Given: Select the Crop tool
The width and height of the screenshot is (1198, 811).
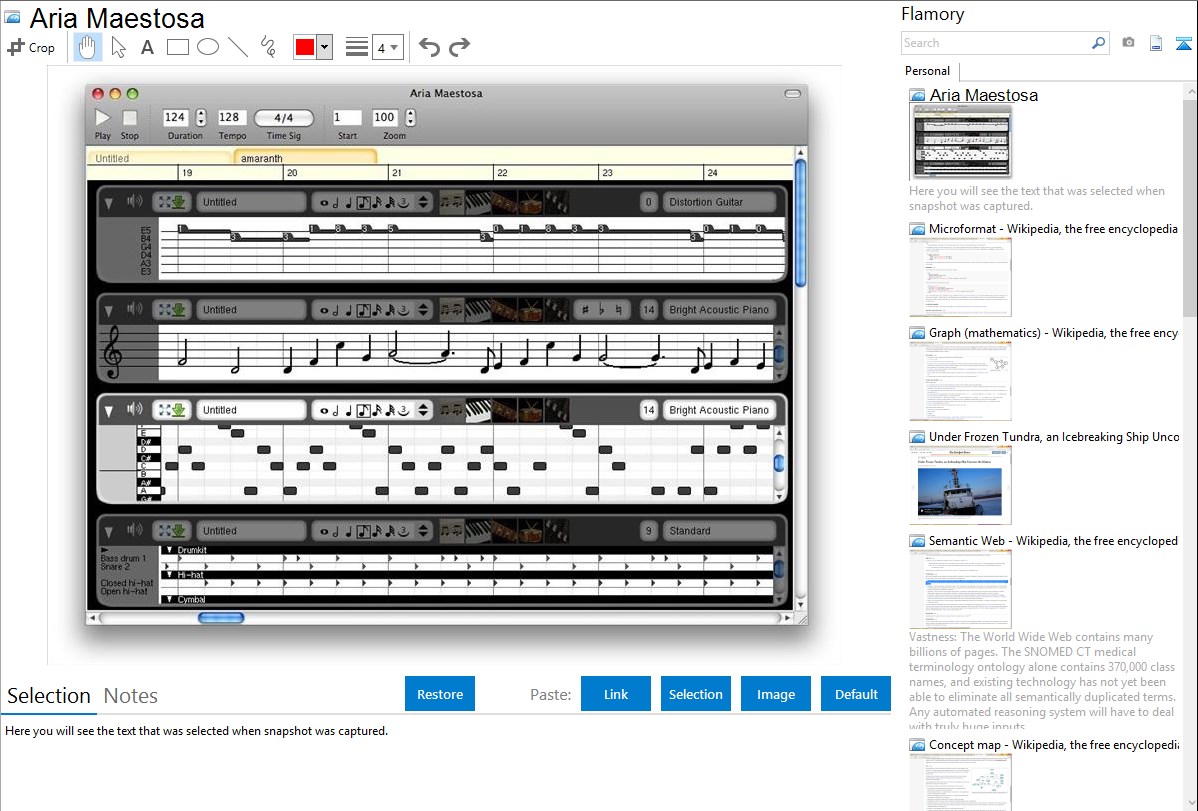Looking at the screenshot, I should click(31, 47).
